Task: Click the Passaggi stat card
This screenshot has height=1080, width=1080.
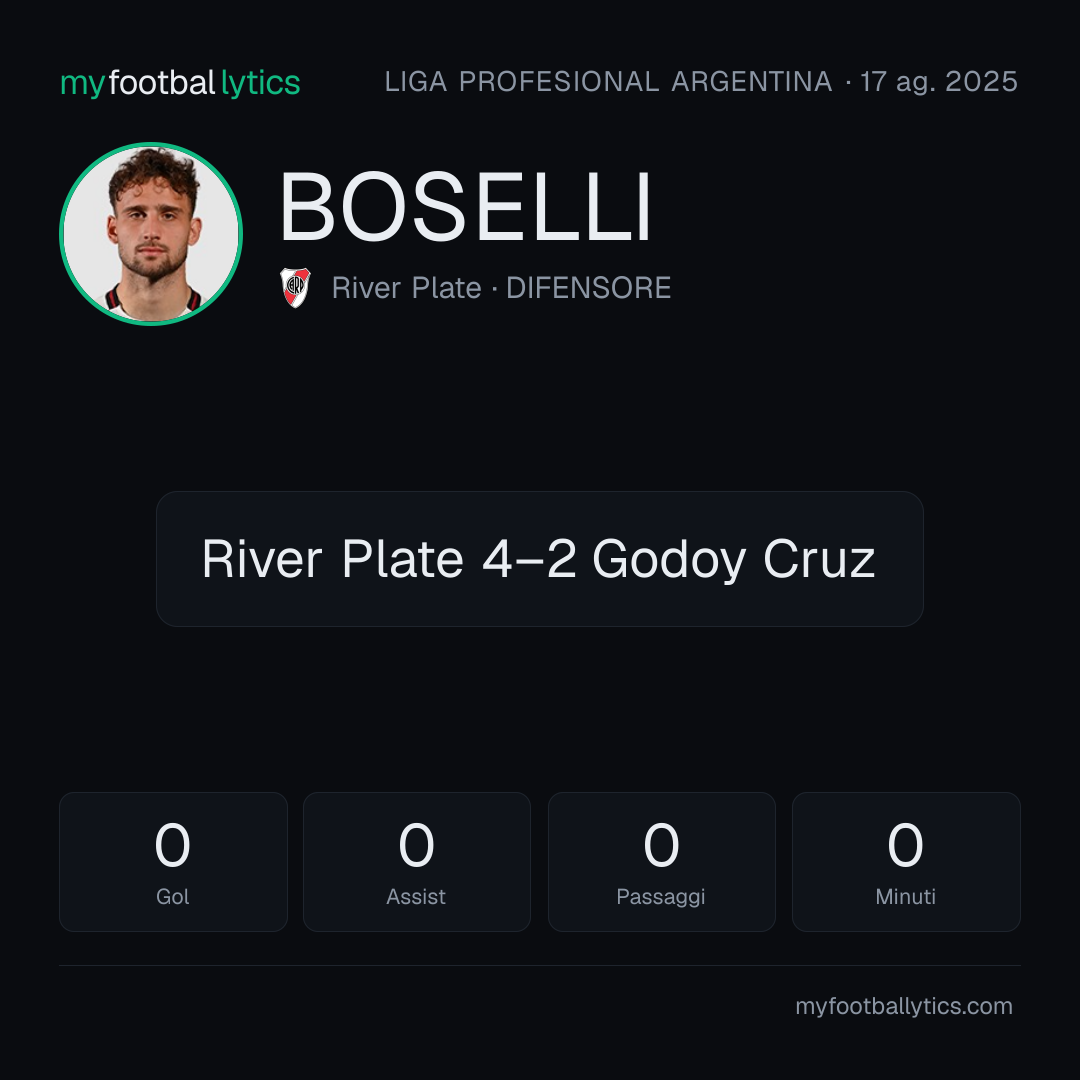Action: click(661, 862)
